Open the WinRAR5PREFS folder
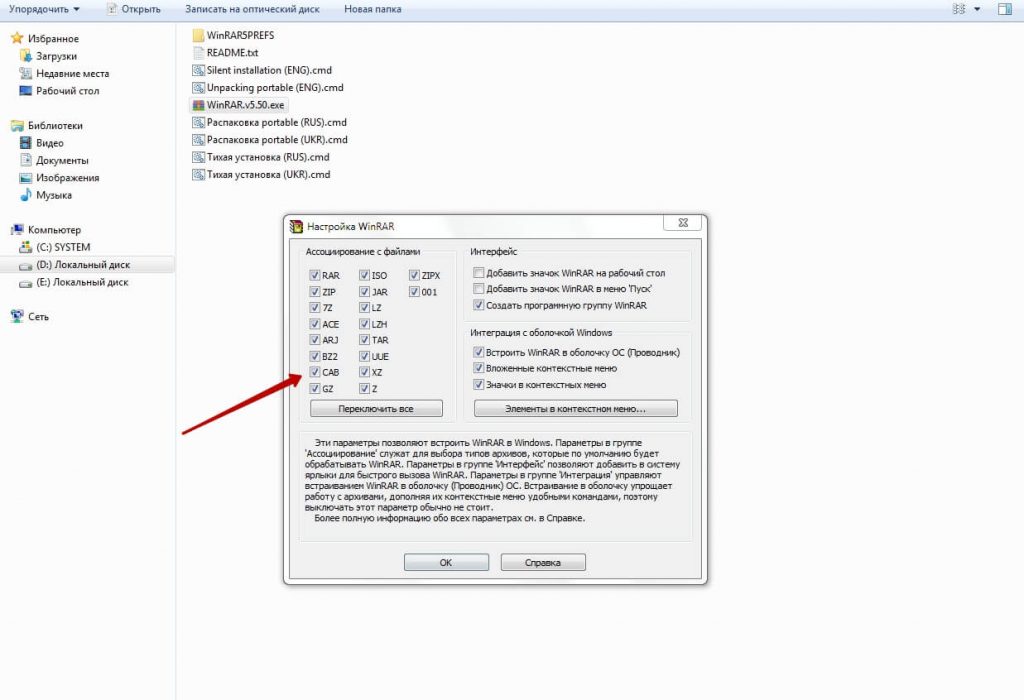The width and height of the screenshot is (1024, 700). click(x=239, y=35)
